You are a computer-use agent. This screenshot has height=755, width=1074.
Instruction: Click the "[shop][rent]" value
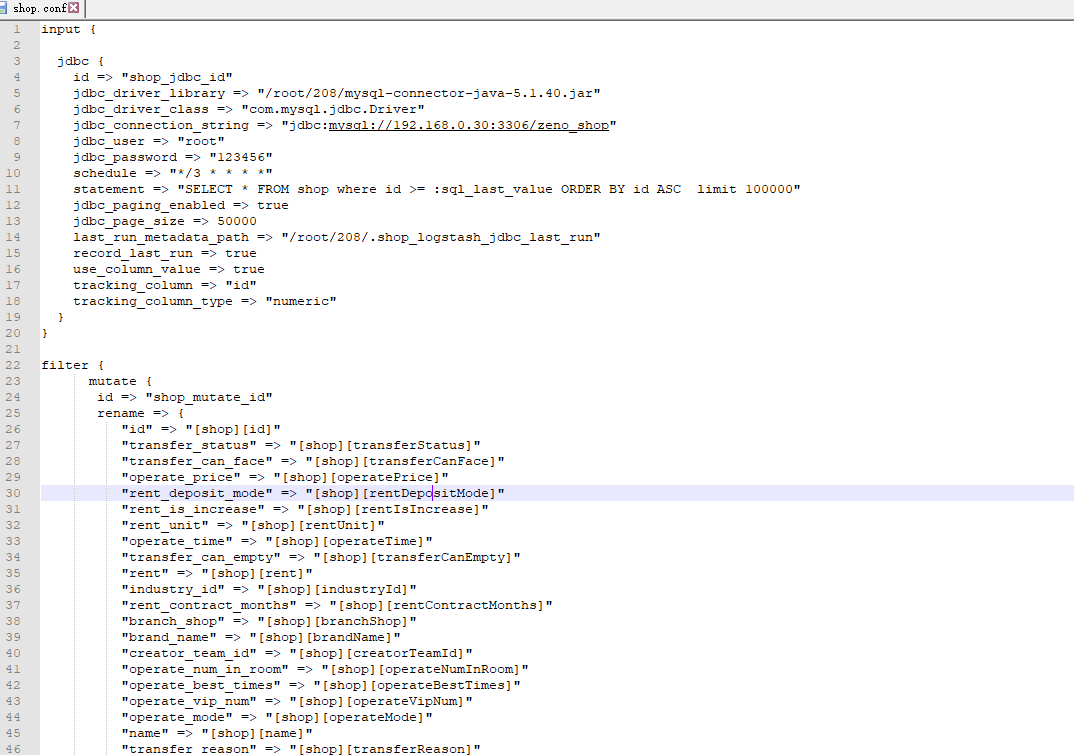pyautogui.click(x=257, y=573)
